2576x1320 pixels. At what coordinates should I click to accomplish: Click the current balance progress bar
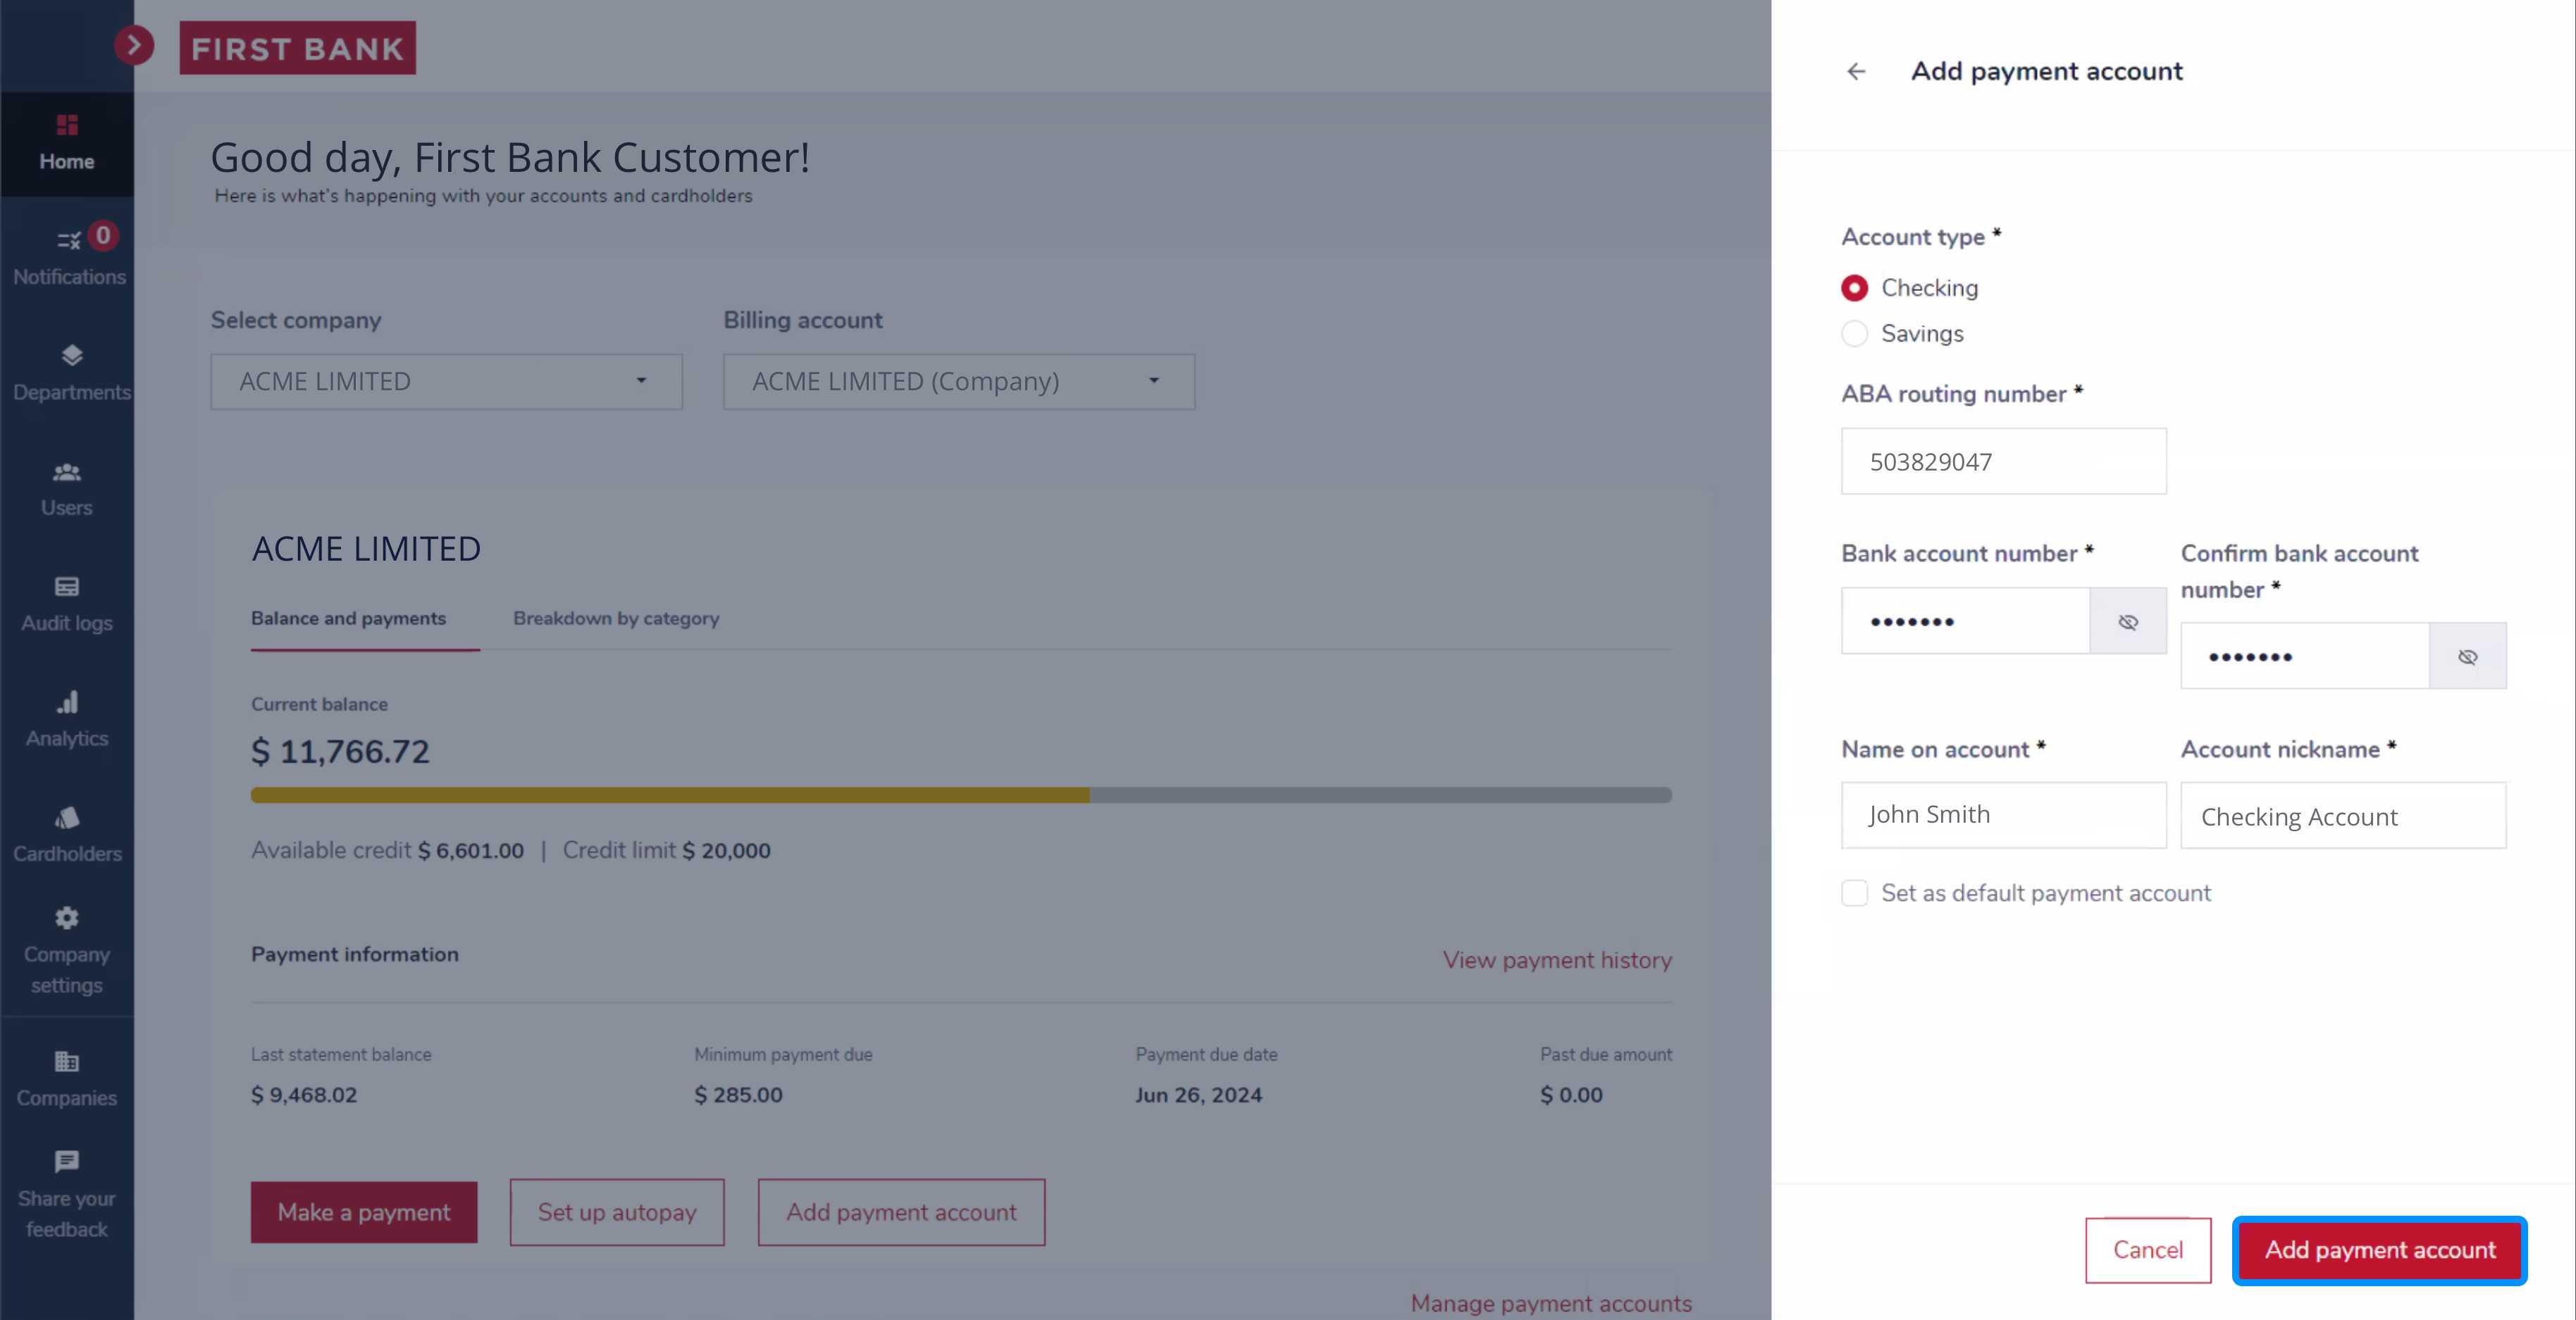pyautogui.click(x=961, y=795)
